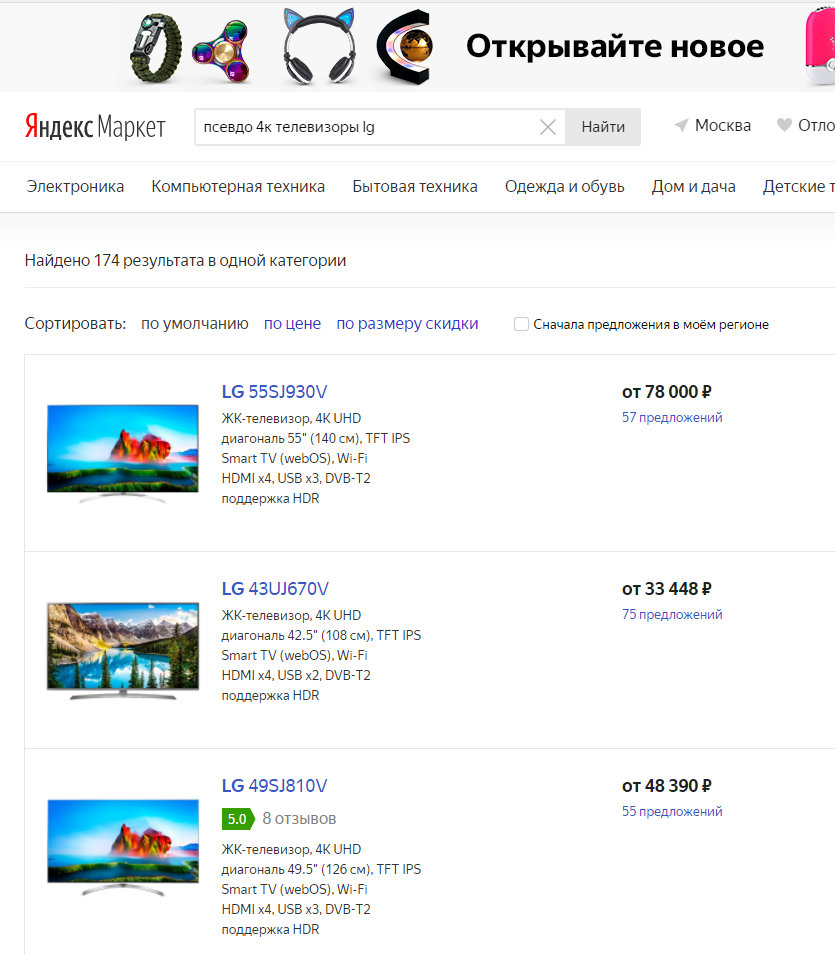Image resolution: width=835 pixels, height=954 pixels.
Task: Open the LG 49SJ810V TV thumbnail
Action: (x=123, y=845)
